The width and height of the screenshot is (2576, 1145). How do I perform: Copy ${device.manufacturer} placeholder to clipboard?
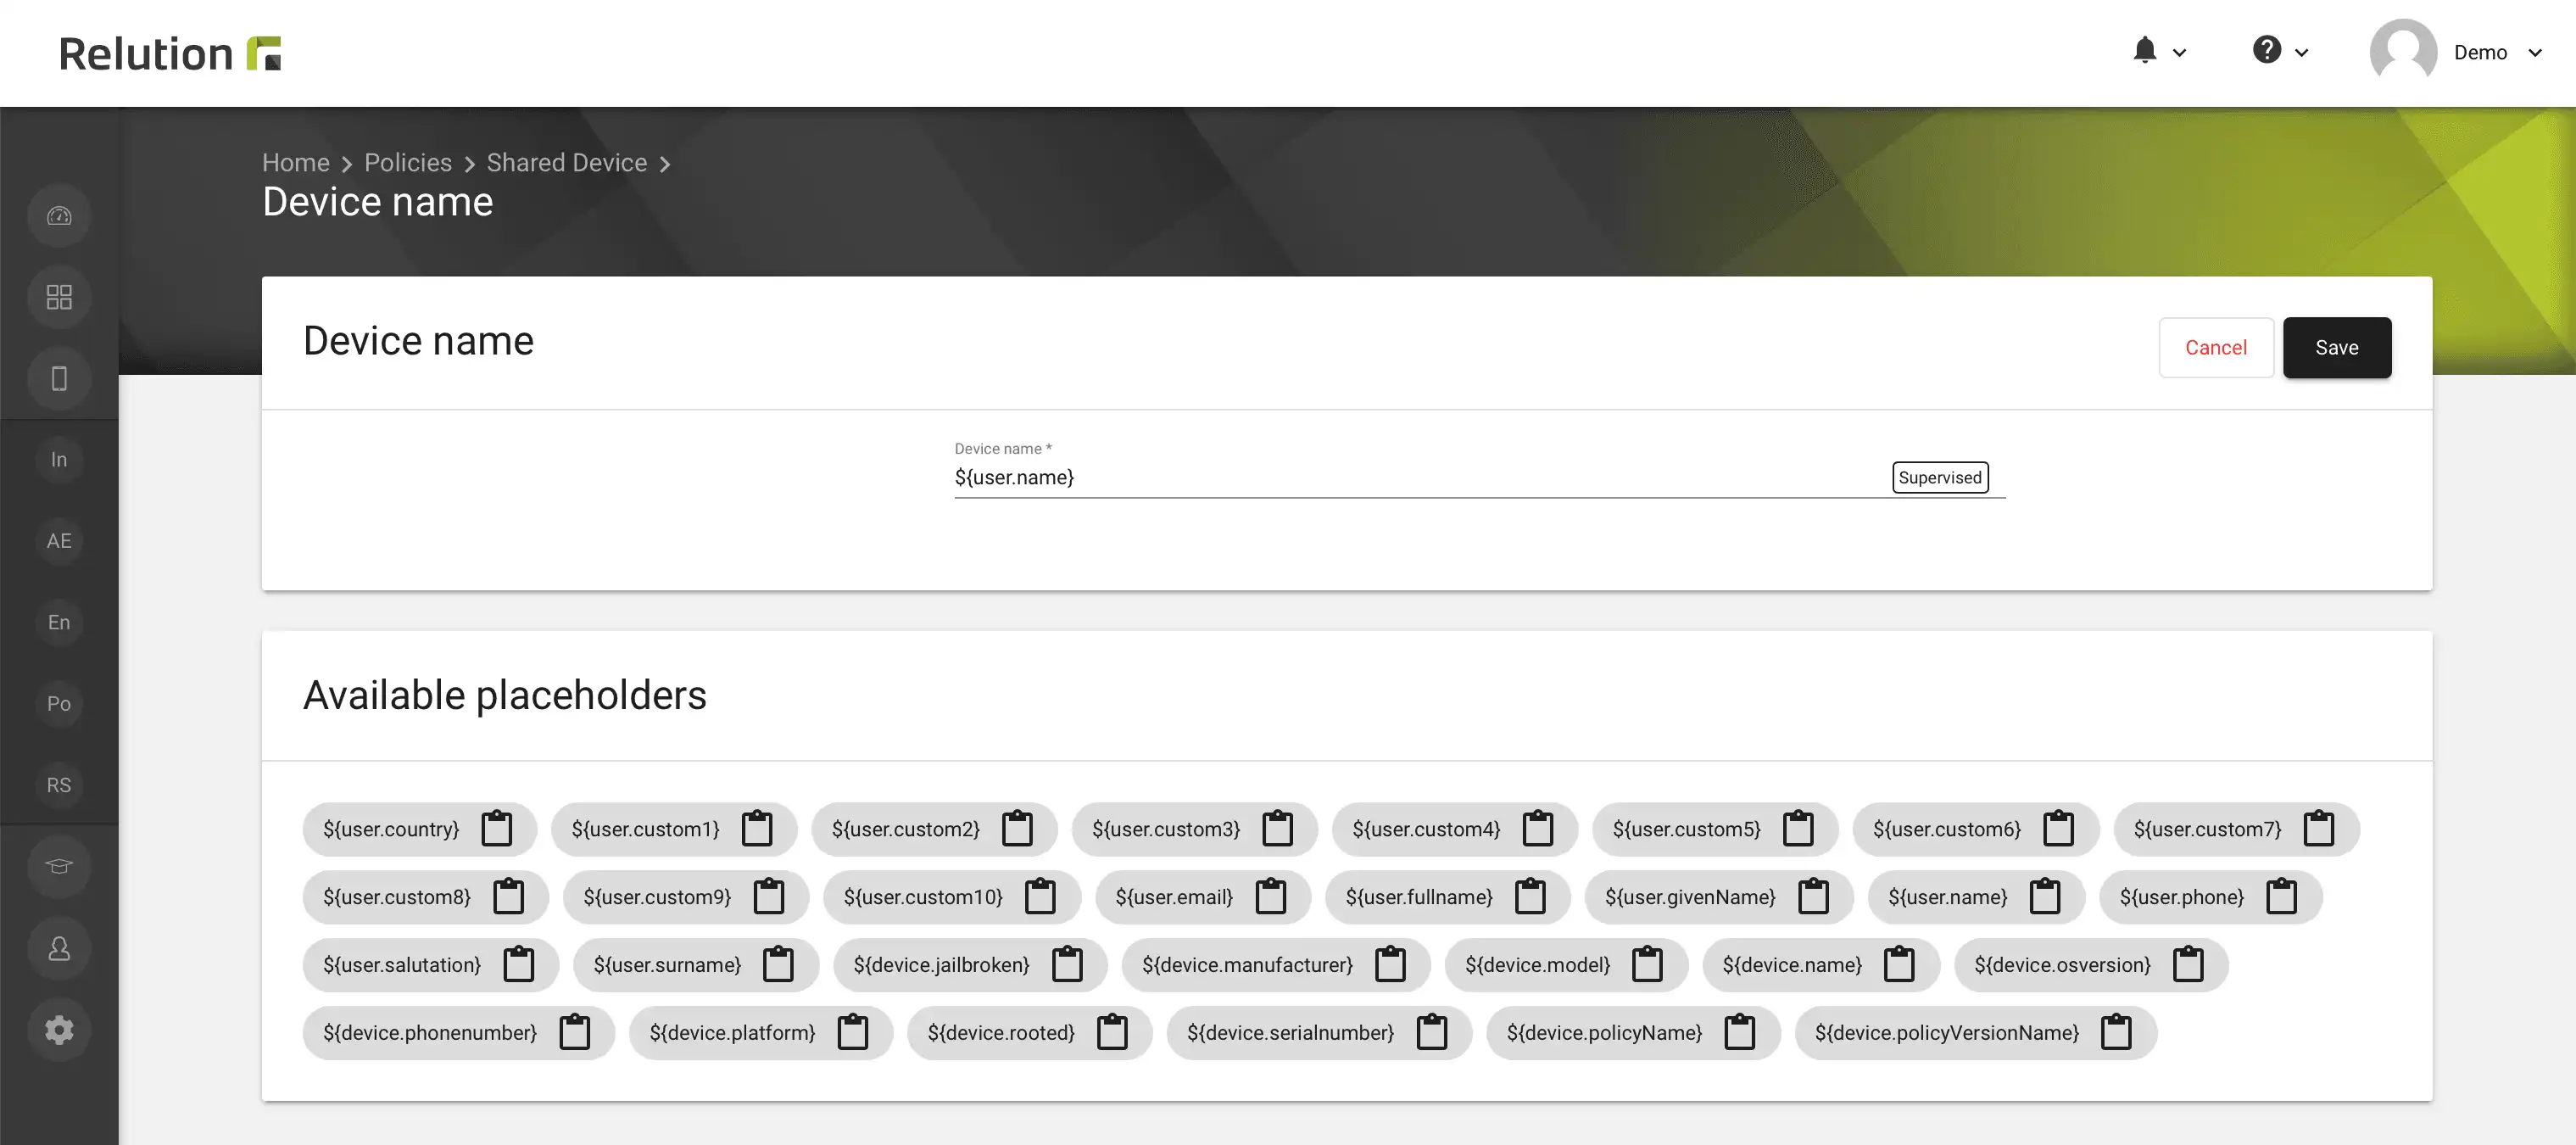click(1390, 965)
